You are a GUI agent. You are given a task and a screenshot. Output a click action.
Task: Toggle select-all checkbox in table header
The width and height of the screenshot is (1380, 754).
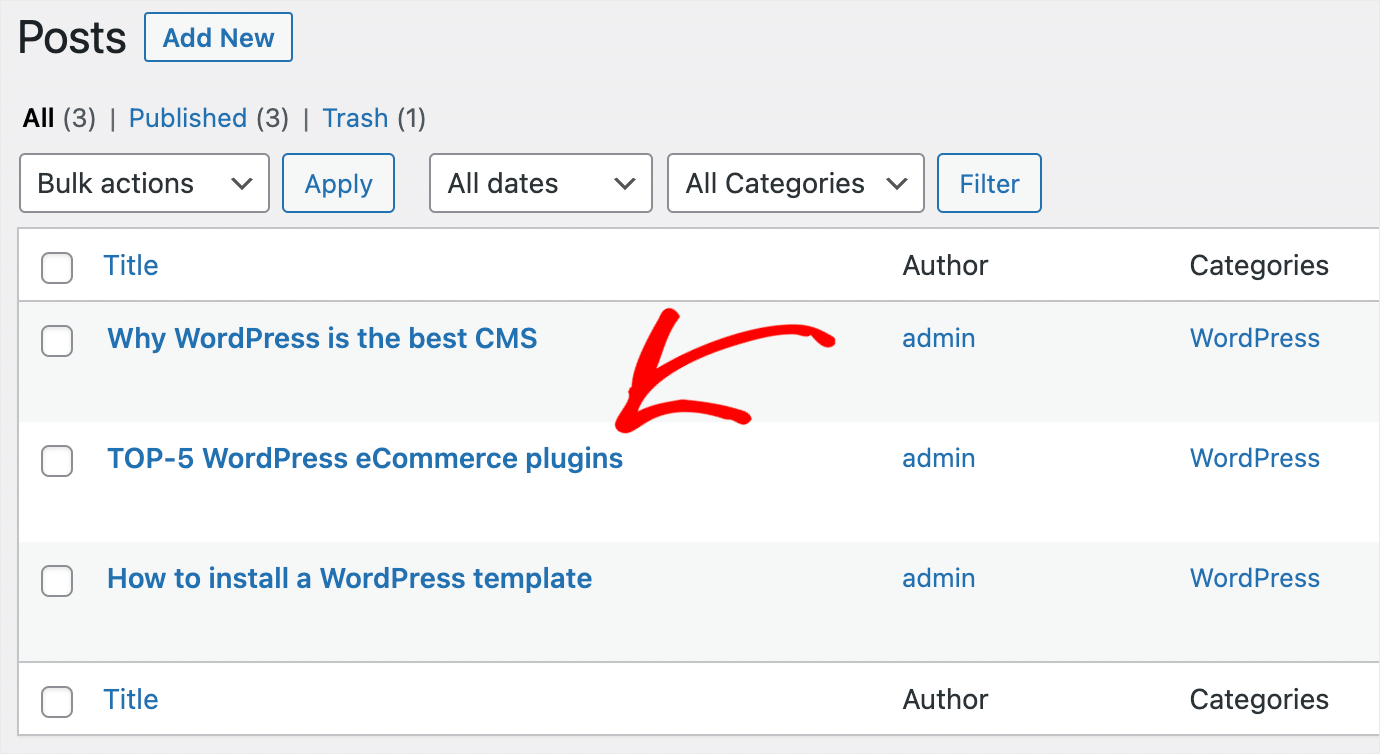click(x=57, y=267)
